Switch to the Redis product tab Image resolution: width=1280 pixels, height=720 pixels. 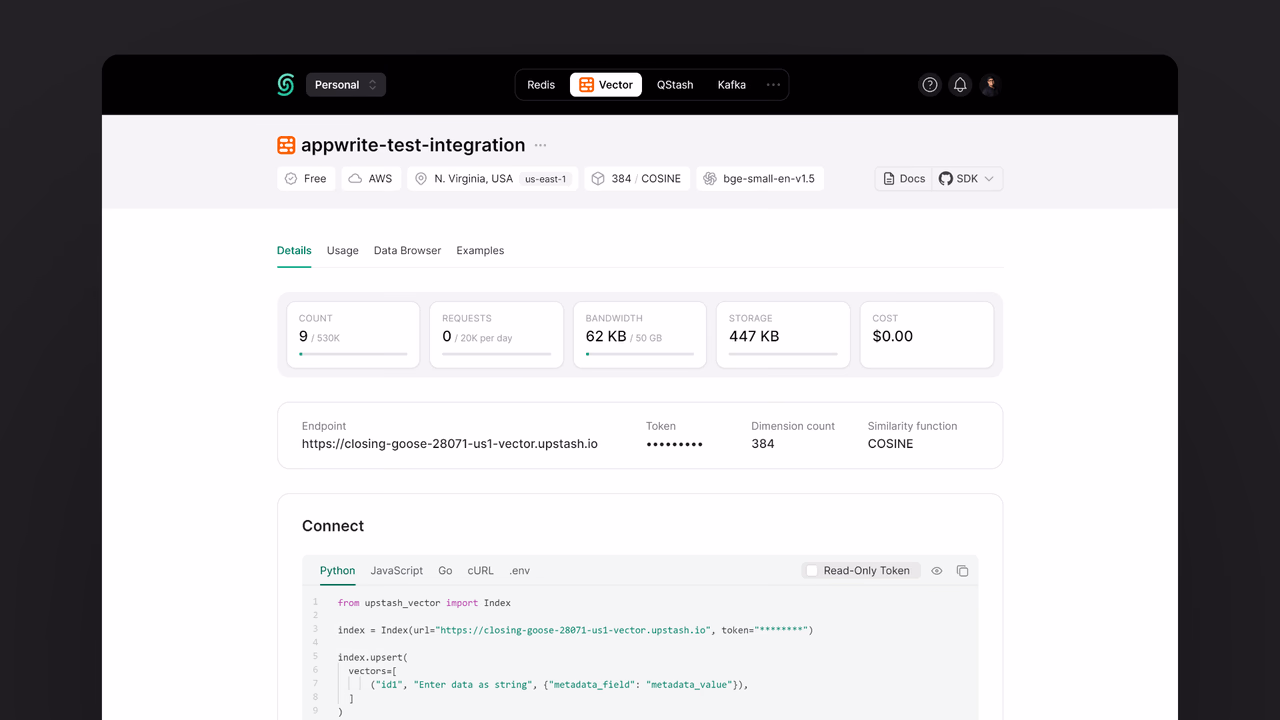541,85
